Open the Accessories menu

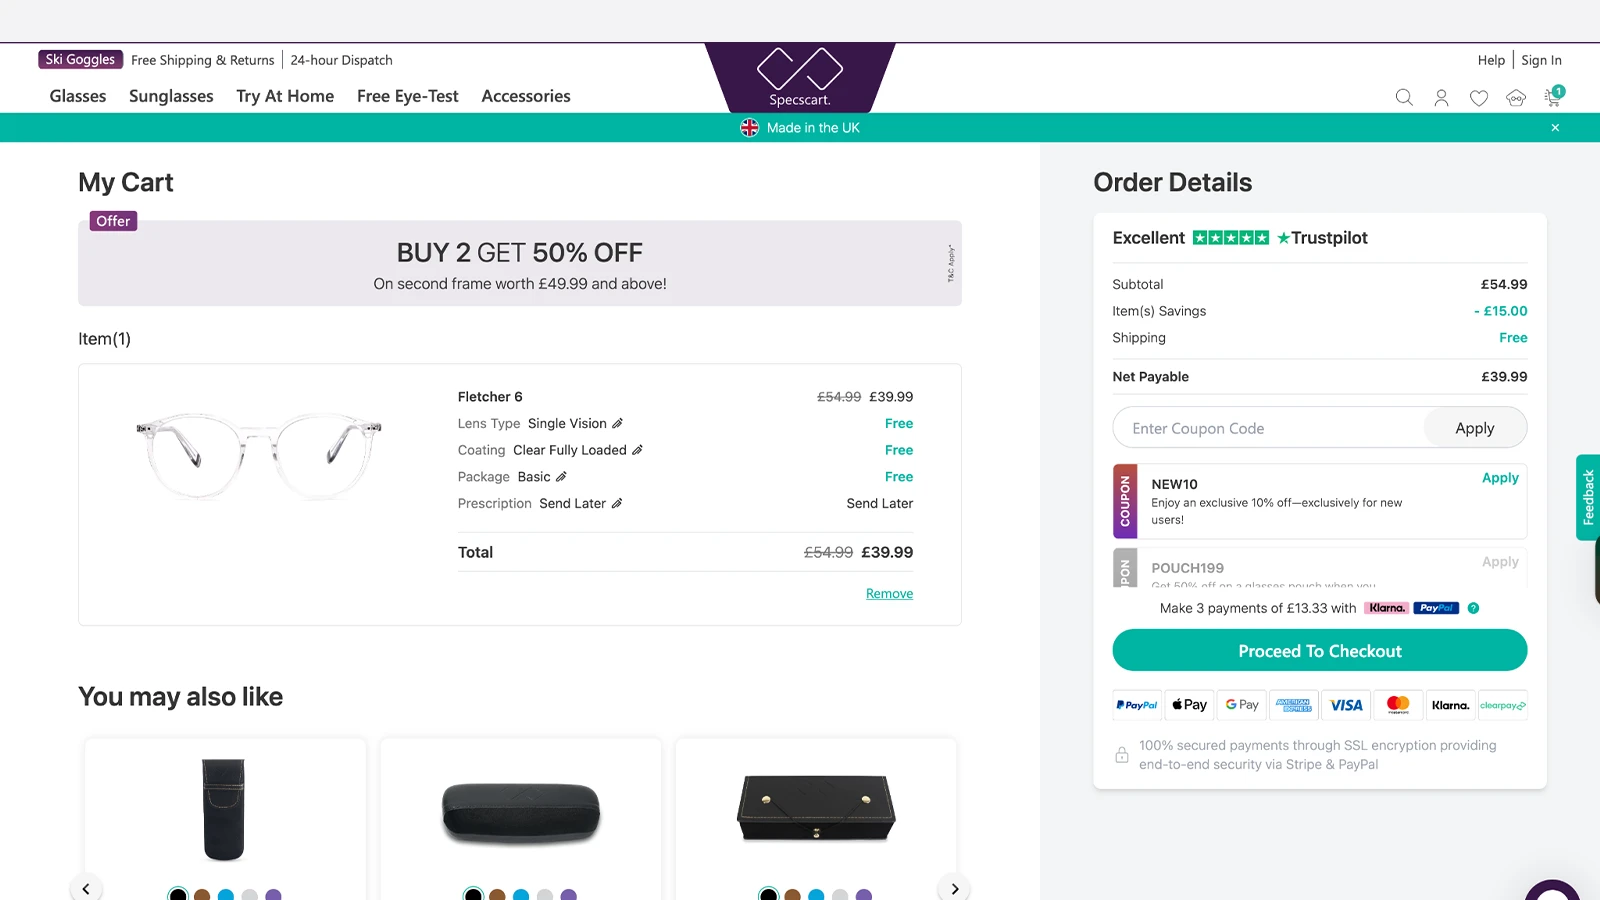(525, 96)
